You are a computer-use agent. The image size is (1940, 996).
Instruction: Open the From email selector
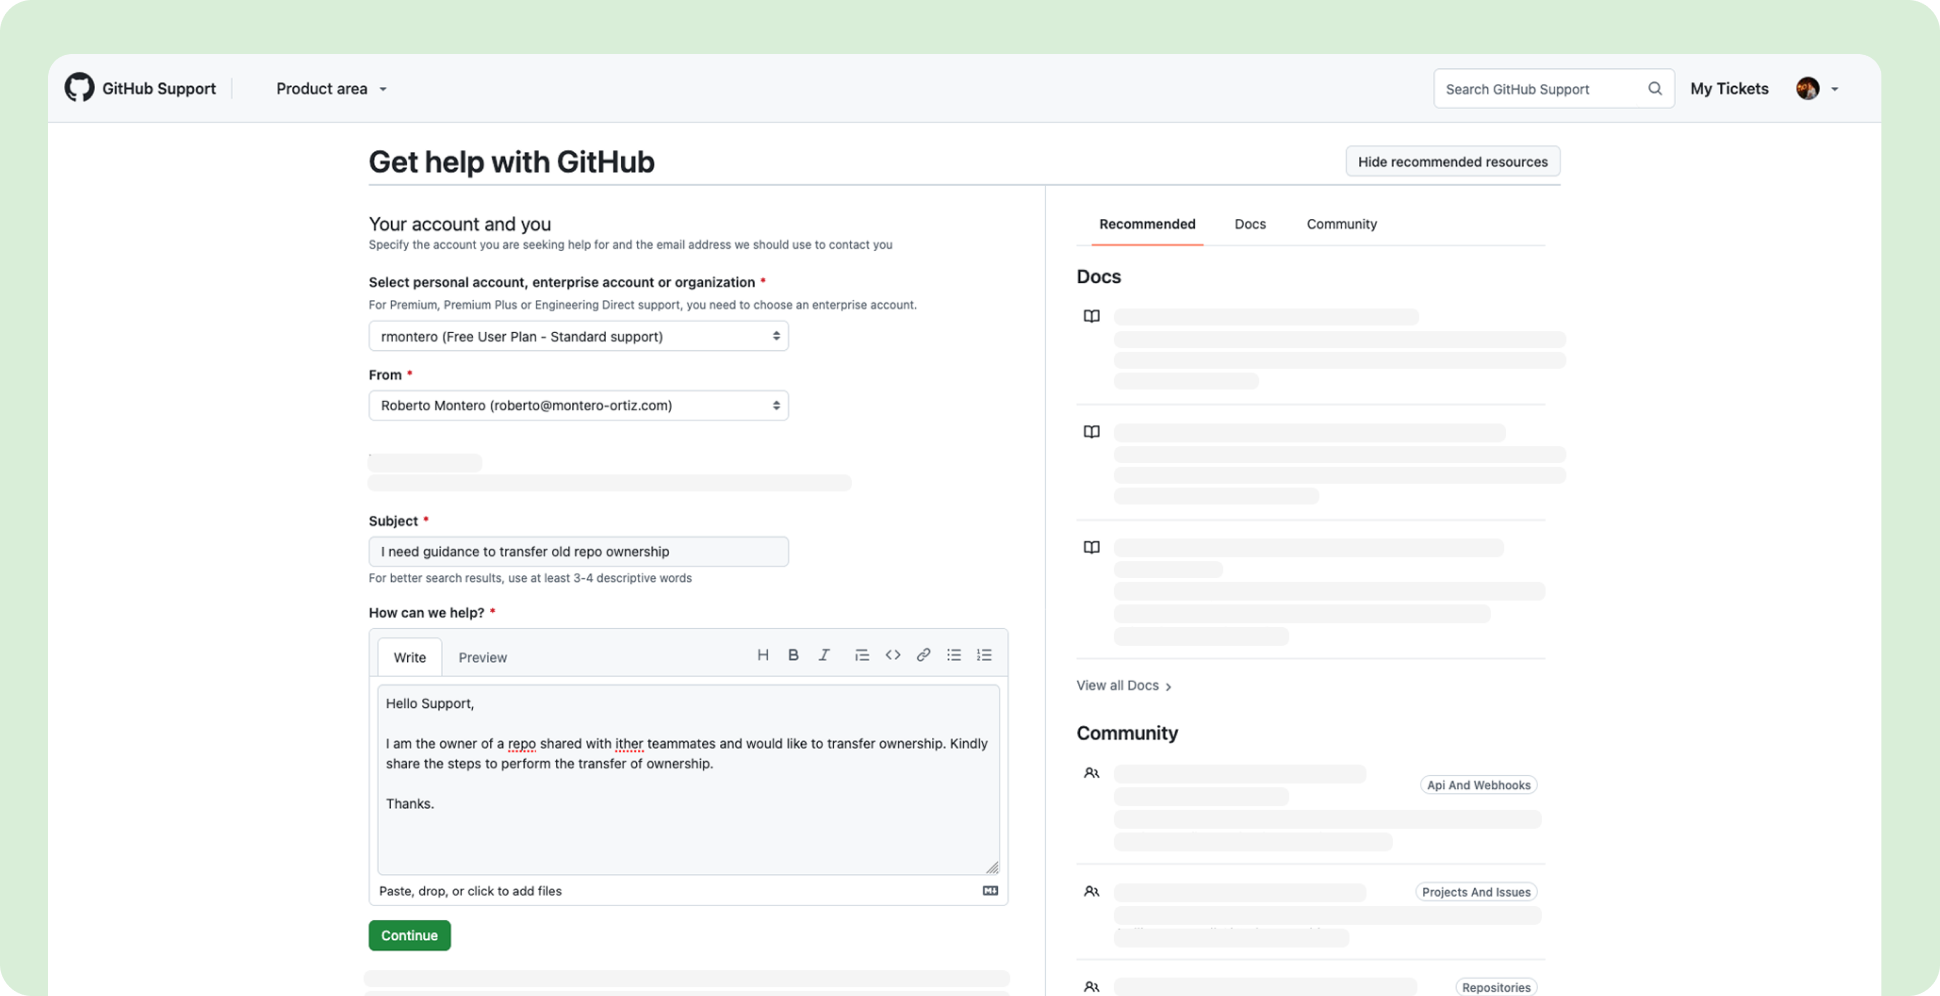tap(578, 405)
